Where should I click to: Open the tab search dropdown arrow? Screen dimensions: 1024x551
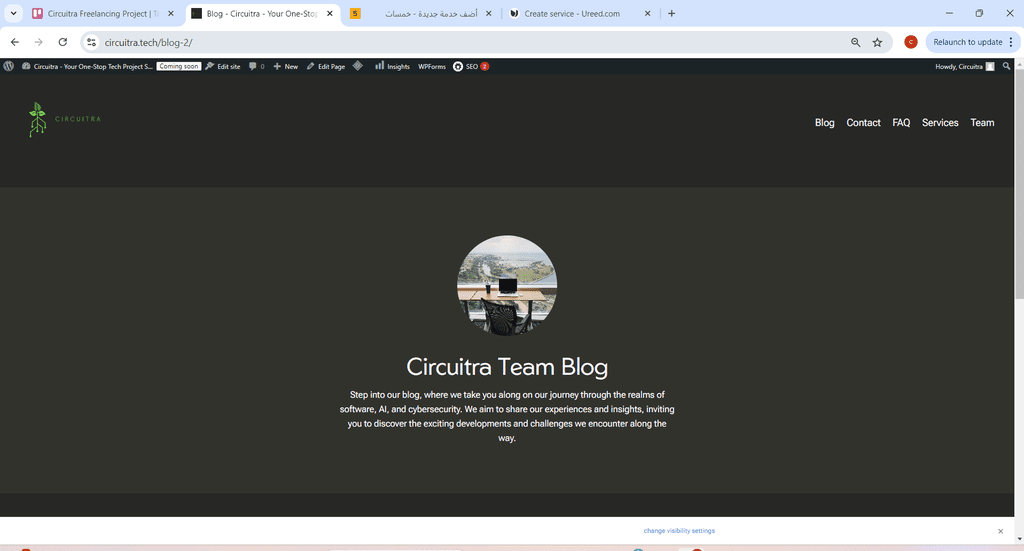coord(13,13)
